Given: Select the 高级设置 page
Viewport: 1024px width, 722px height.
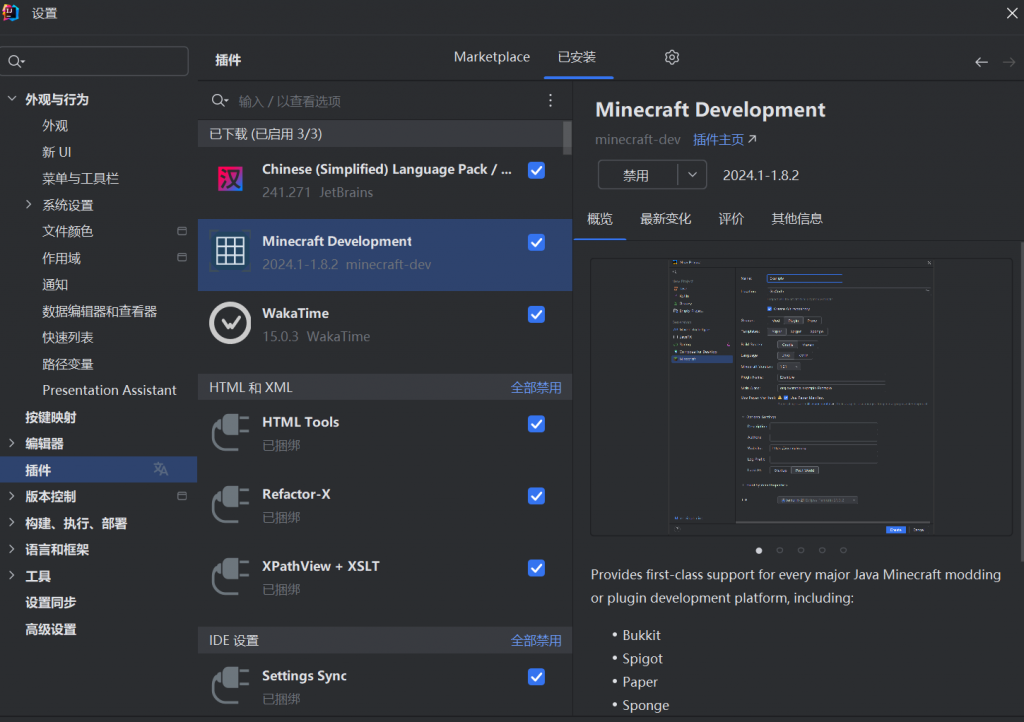Looking at the screenshot, I should point(51,629).
